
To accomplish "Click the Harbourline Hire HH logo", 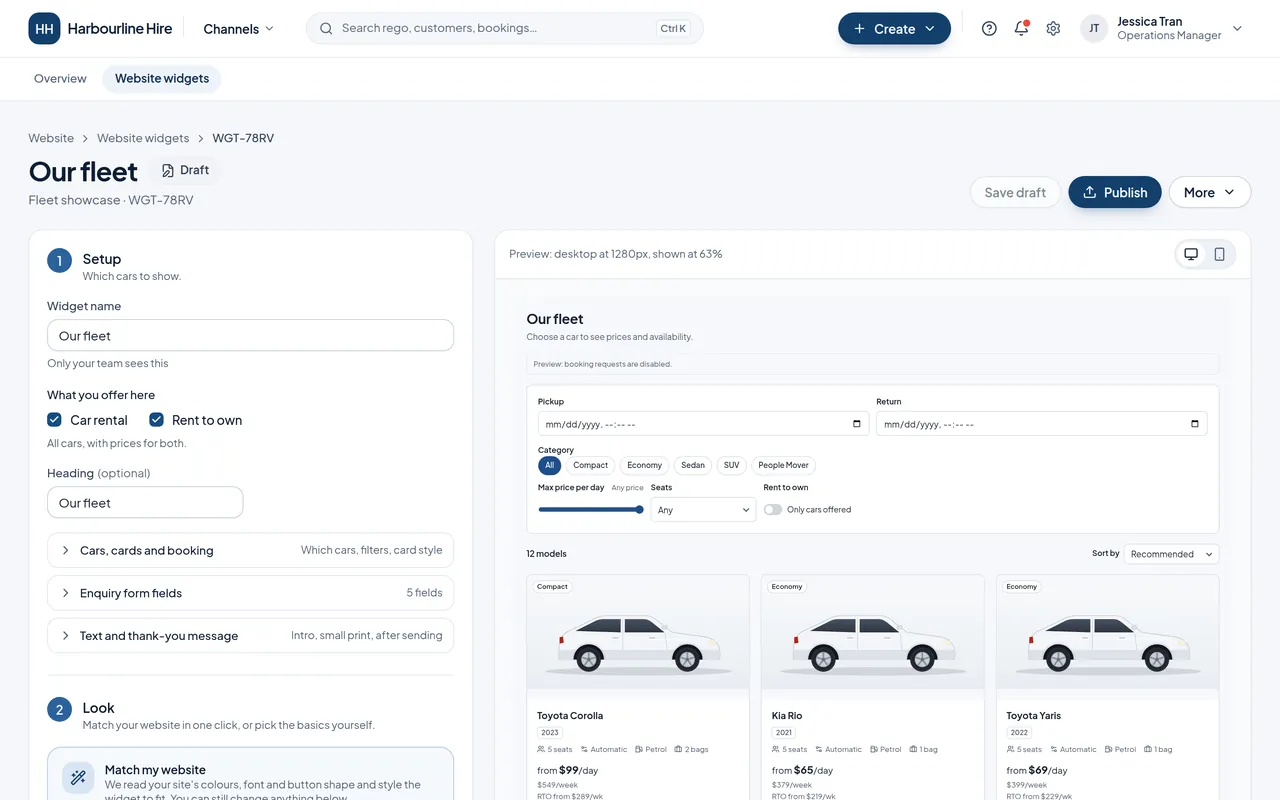I will (44, 29).
